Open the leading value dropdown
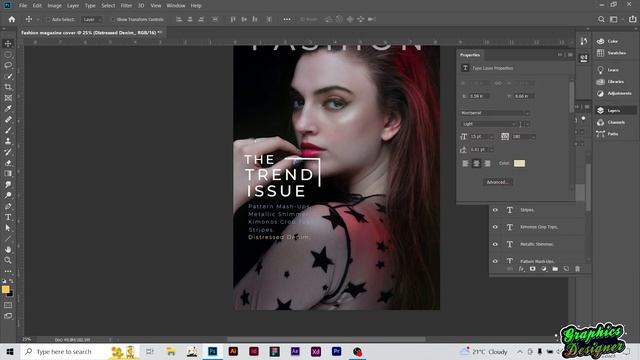 tap(491, 150)
